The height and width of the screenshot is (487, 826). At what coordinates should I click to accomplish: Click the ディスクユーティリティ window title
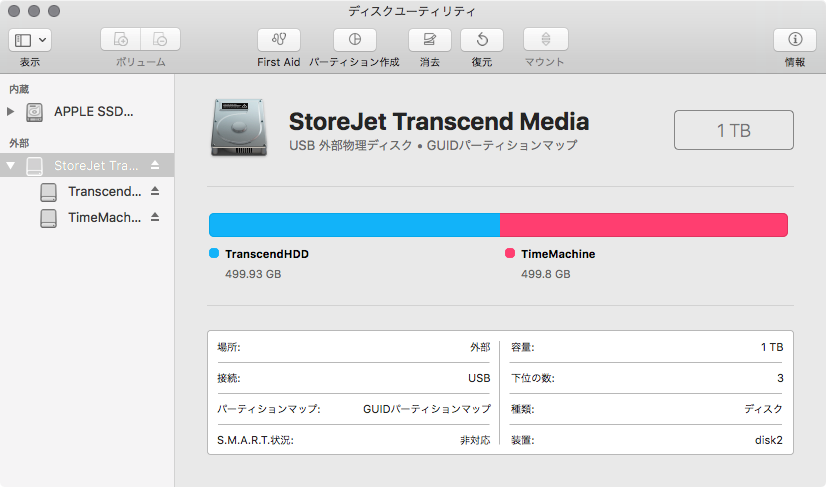tap(412, 11)
